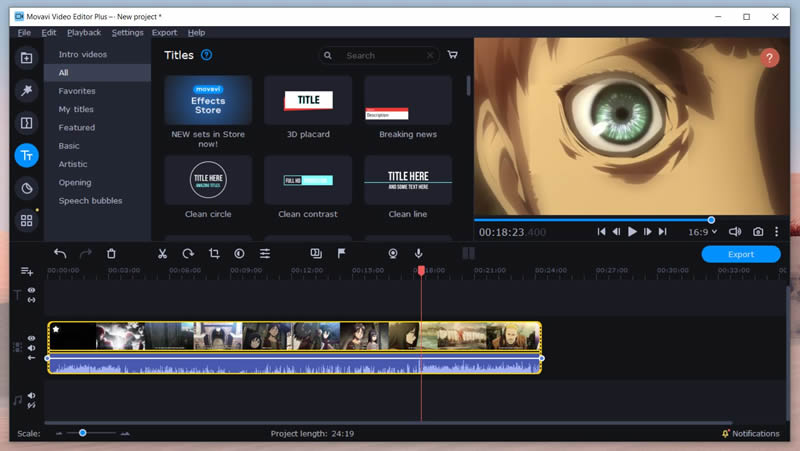The height and width of the screenshot is (451, 800).
Task: Select Basic title category
Action: pyautogui.click(x=69, y=146)
